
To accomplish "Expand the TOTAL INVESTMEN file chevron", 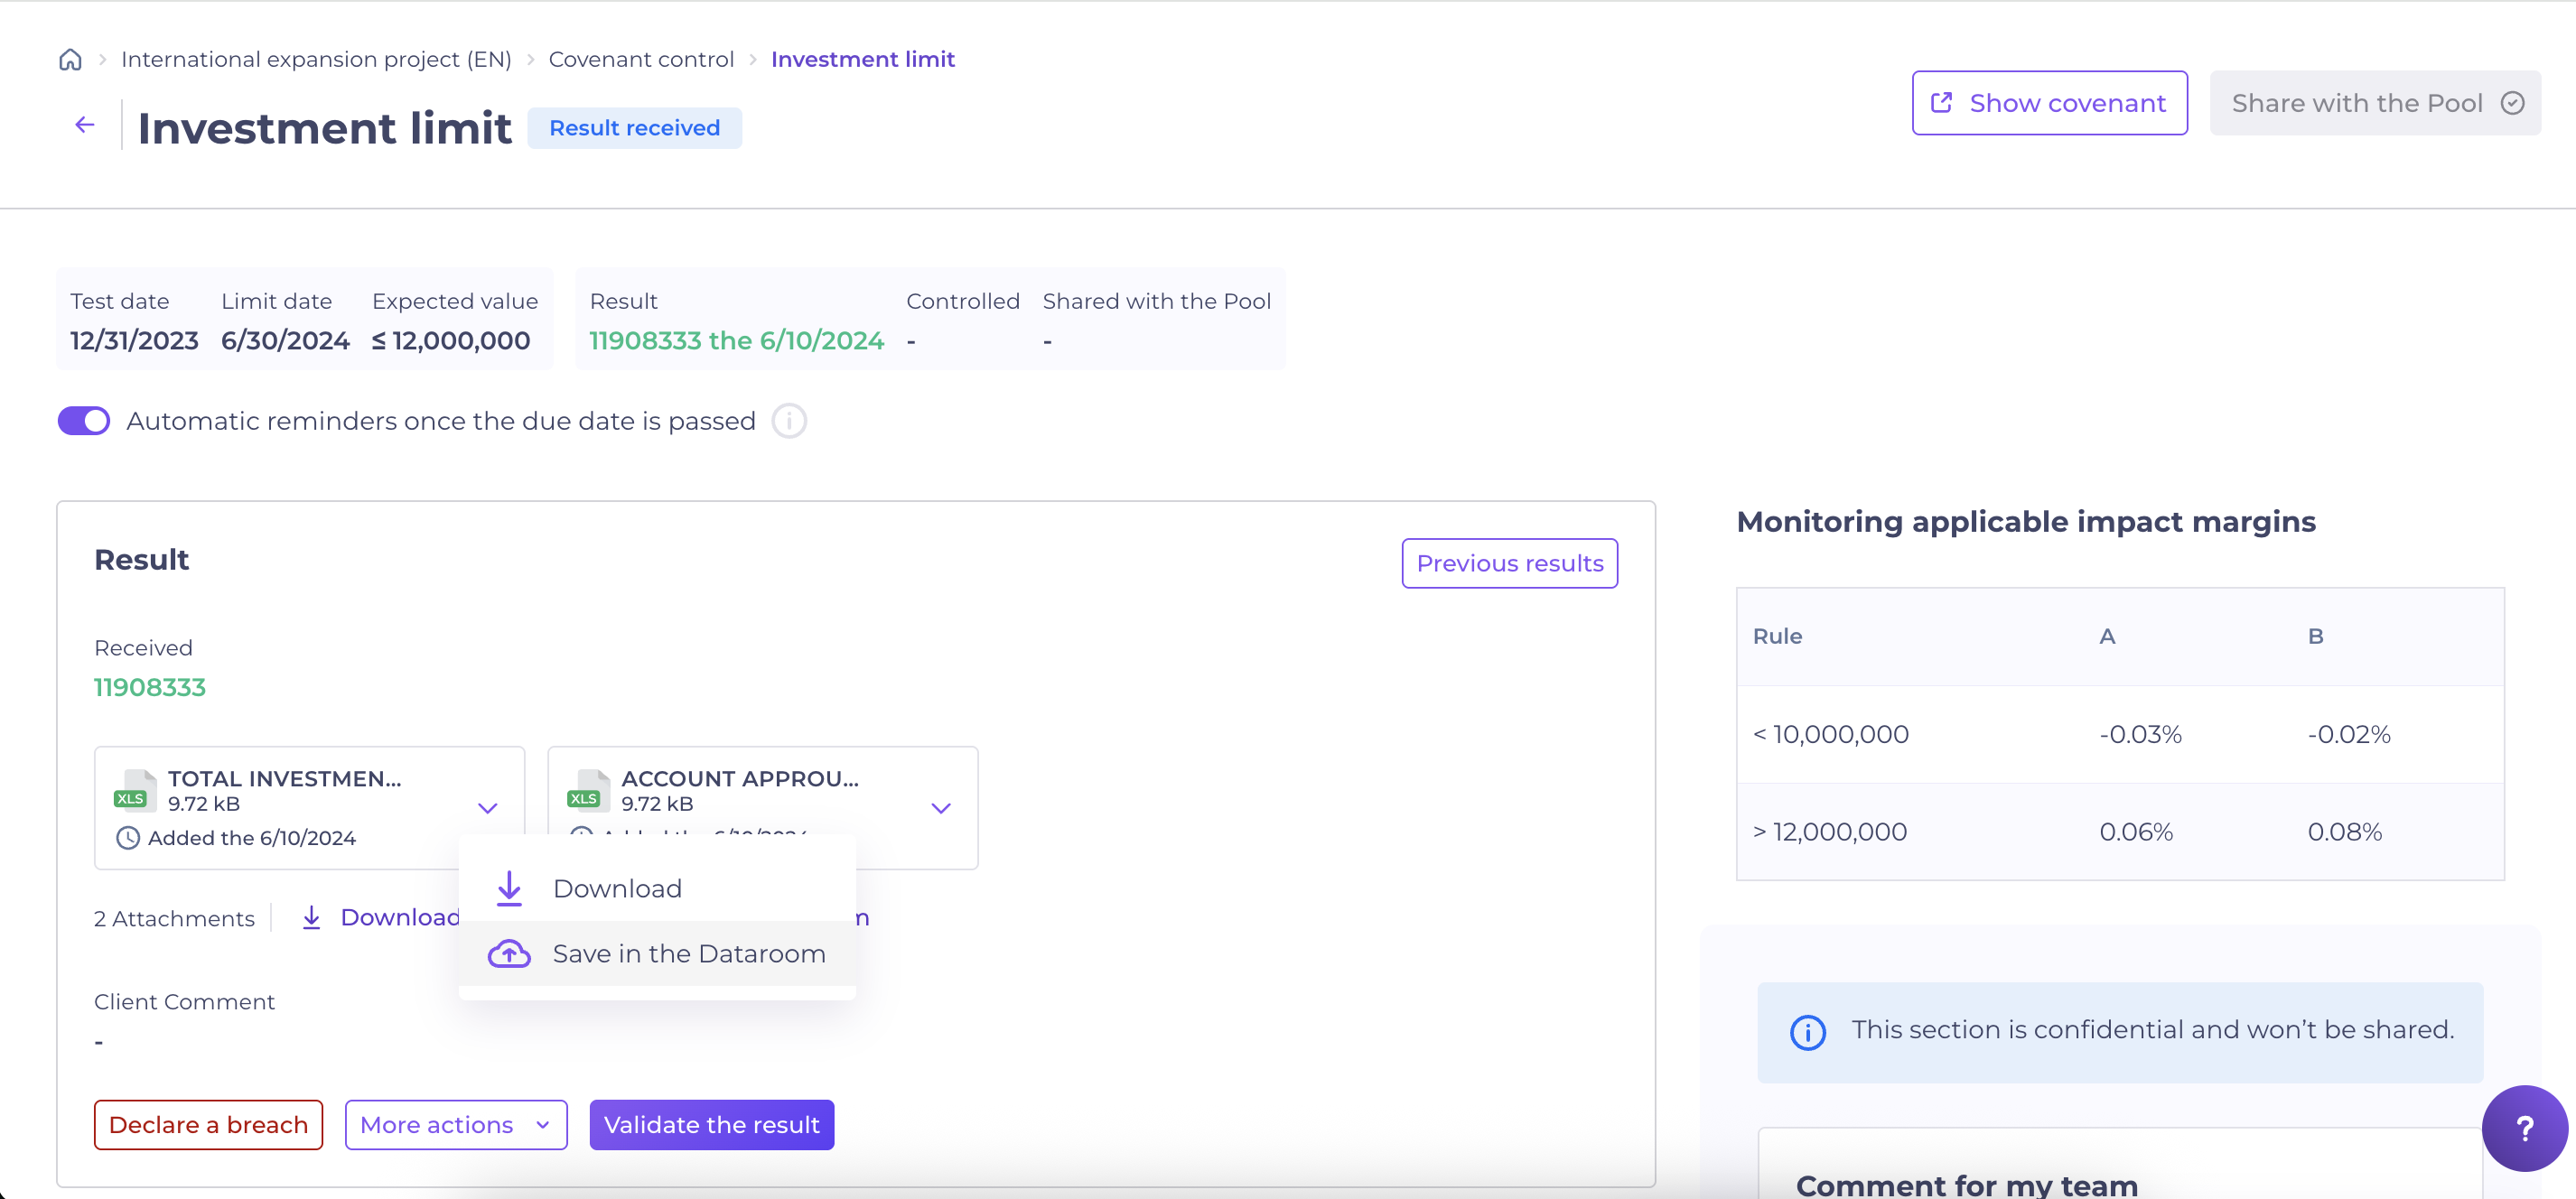I will click(x=488, y=808).
